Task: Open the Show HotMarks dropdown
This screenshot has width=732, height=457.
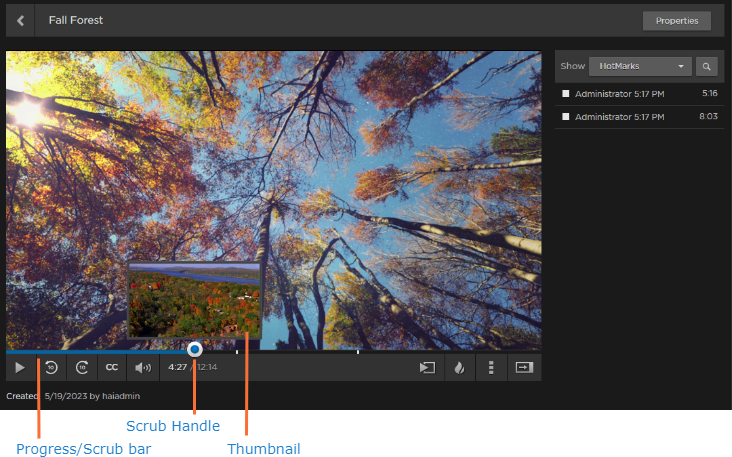Action: coord(639,66)
